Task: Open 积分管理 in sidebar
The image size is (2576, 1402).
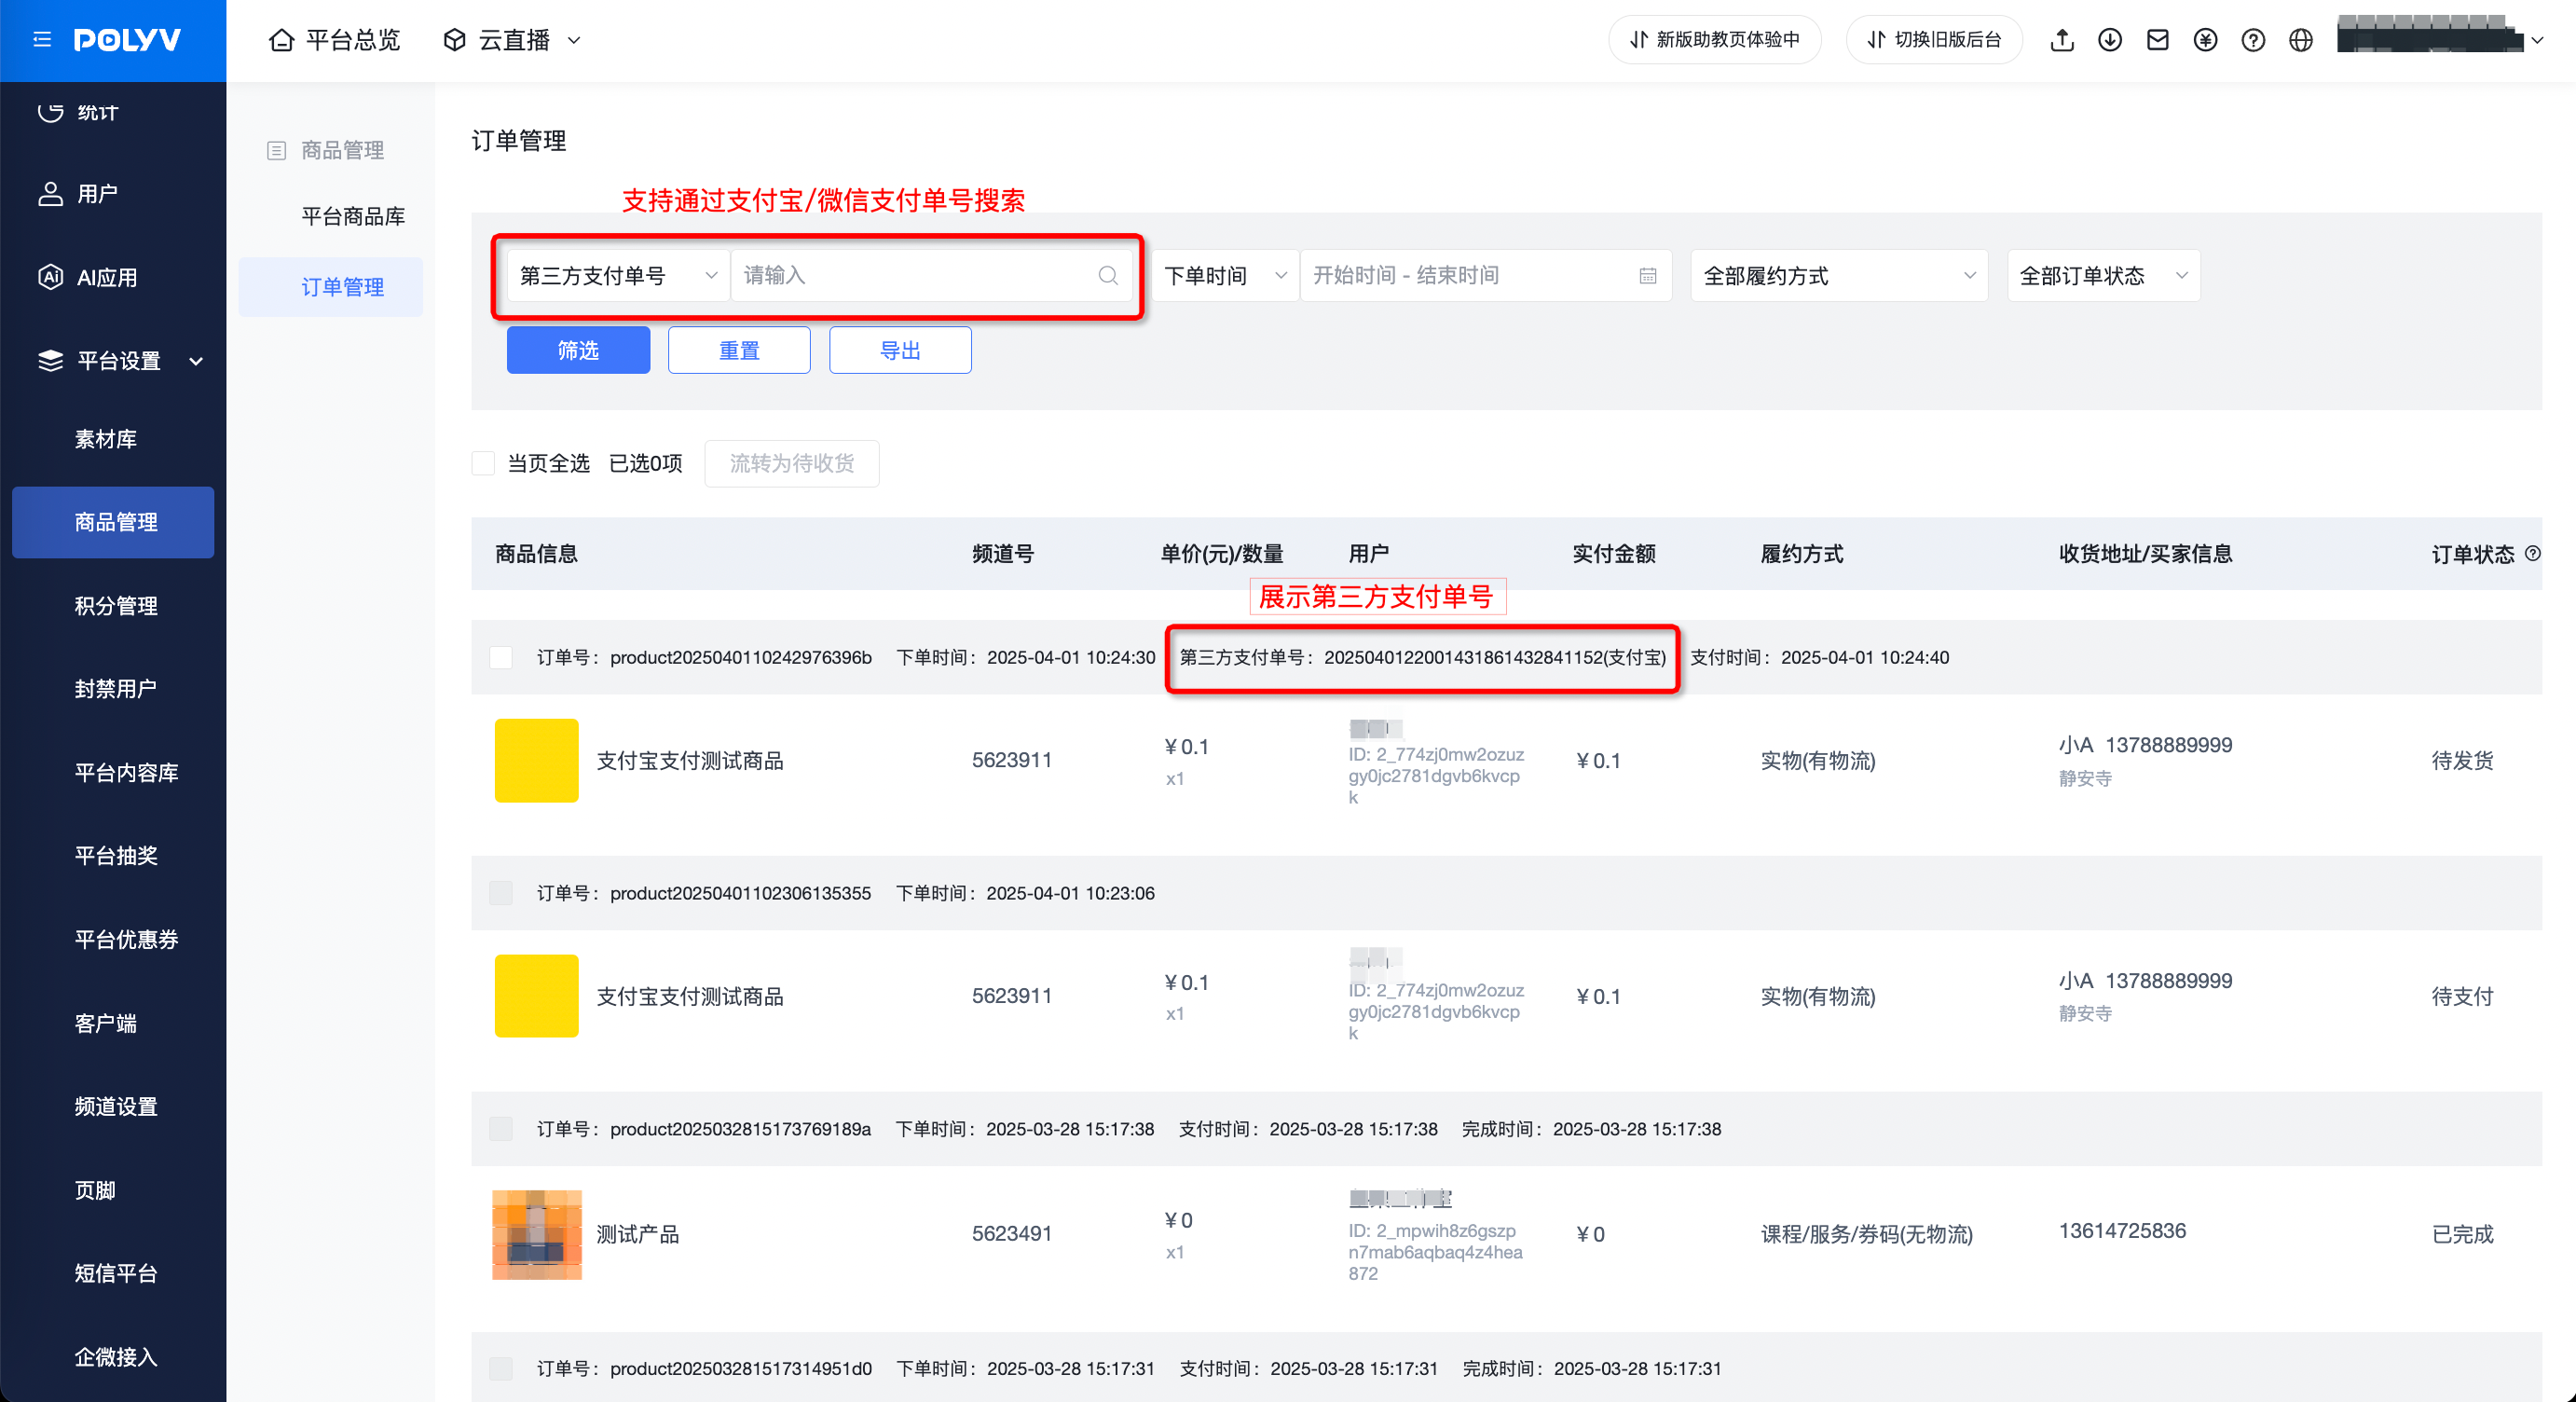Action: pyautogui.click(x=116, y=606)
